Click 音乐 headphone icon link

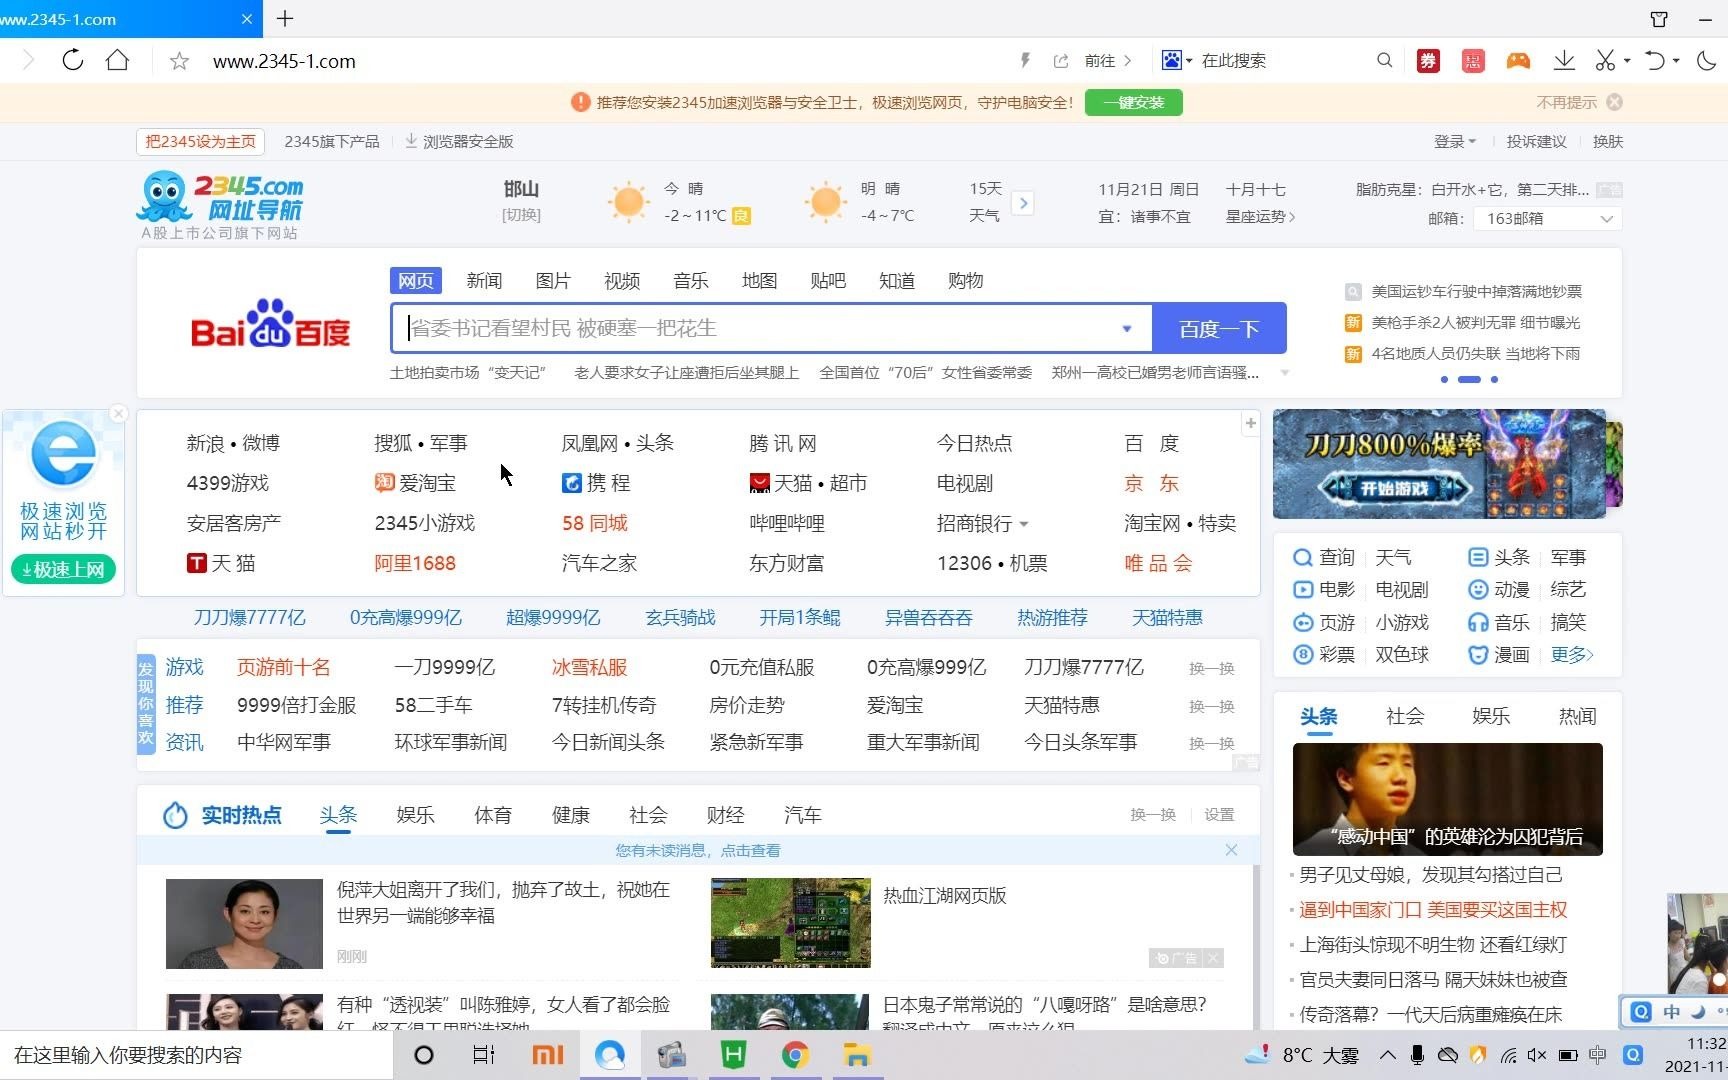(1499, 622)
